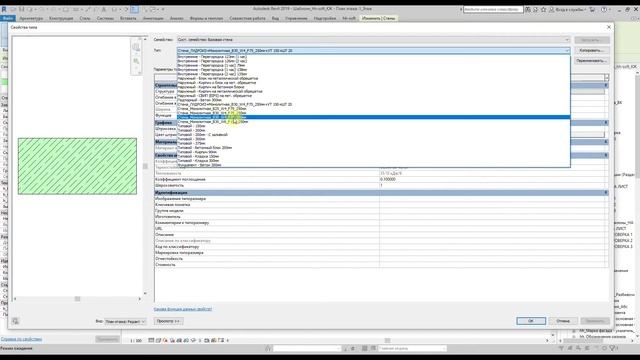Click the Отмена button

click(x=563, y=321)
